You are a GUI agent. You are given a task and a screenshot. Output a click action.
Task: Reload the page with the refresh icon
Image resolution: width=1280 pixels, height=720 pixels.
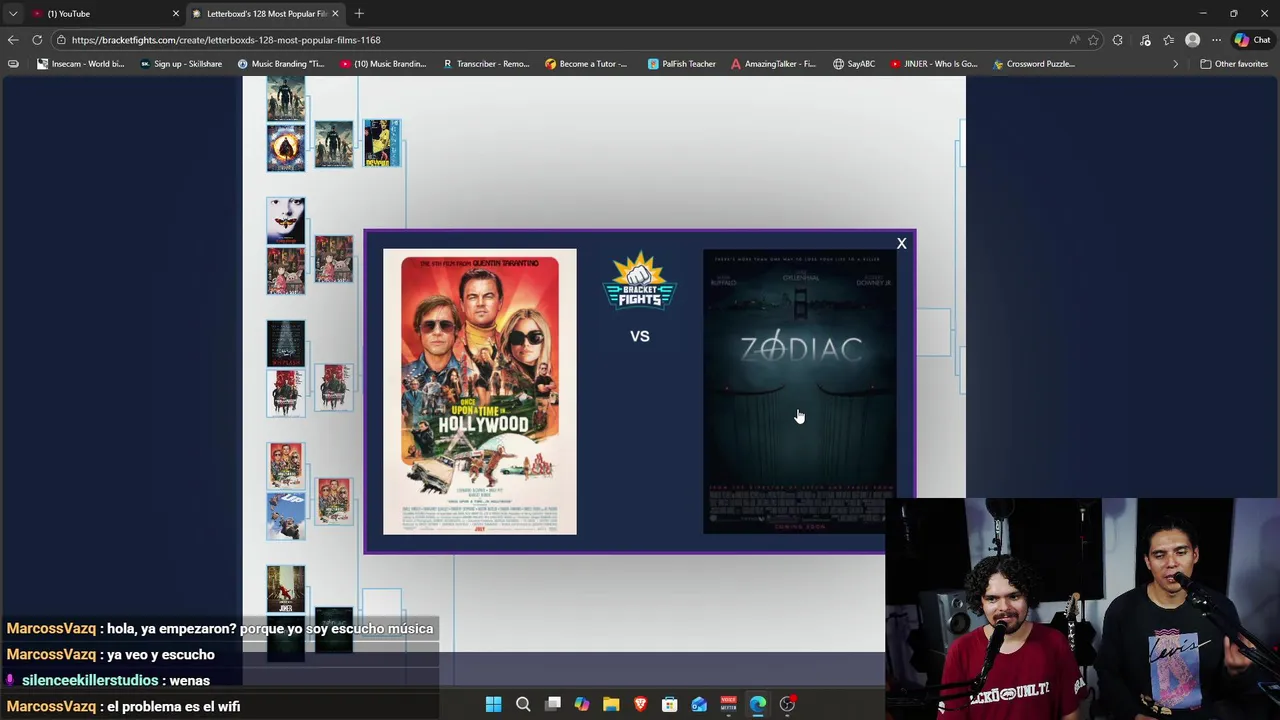(37, 40)
